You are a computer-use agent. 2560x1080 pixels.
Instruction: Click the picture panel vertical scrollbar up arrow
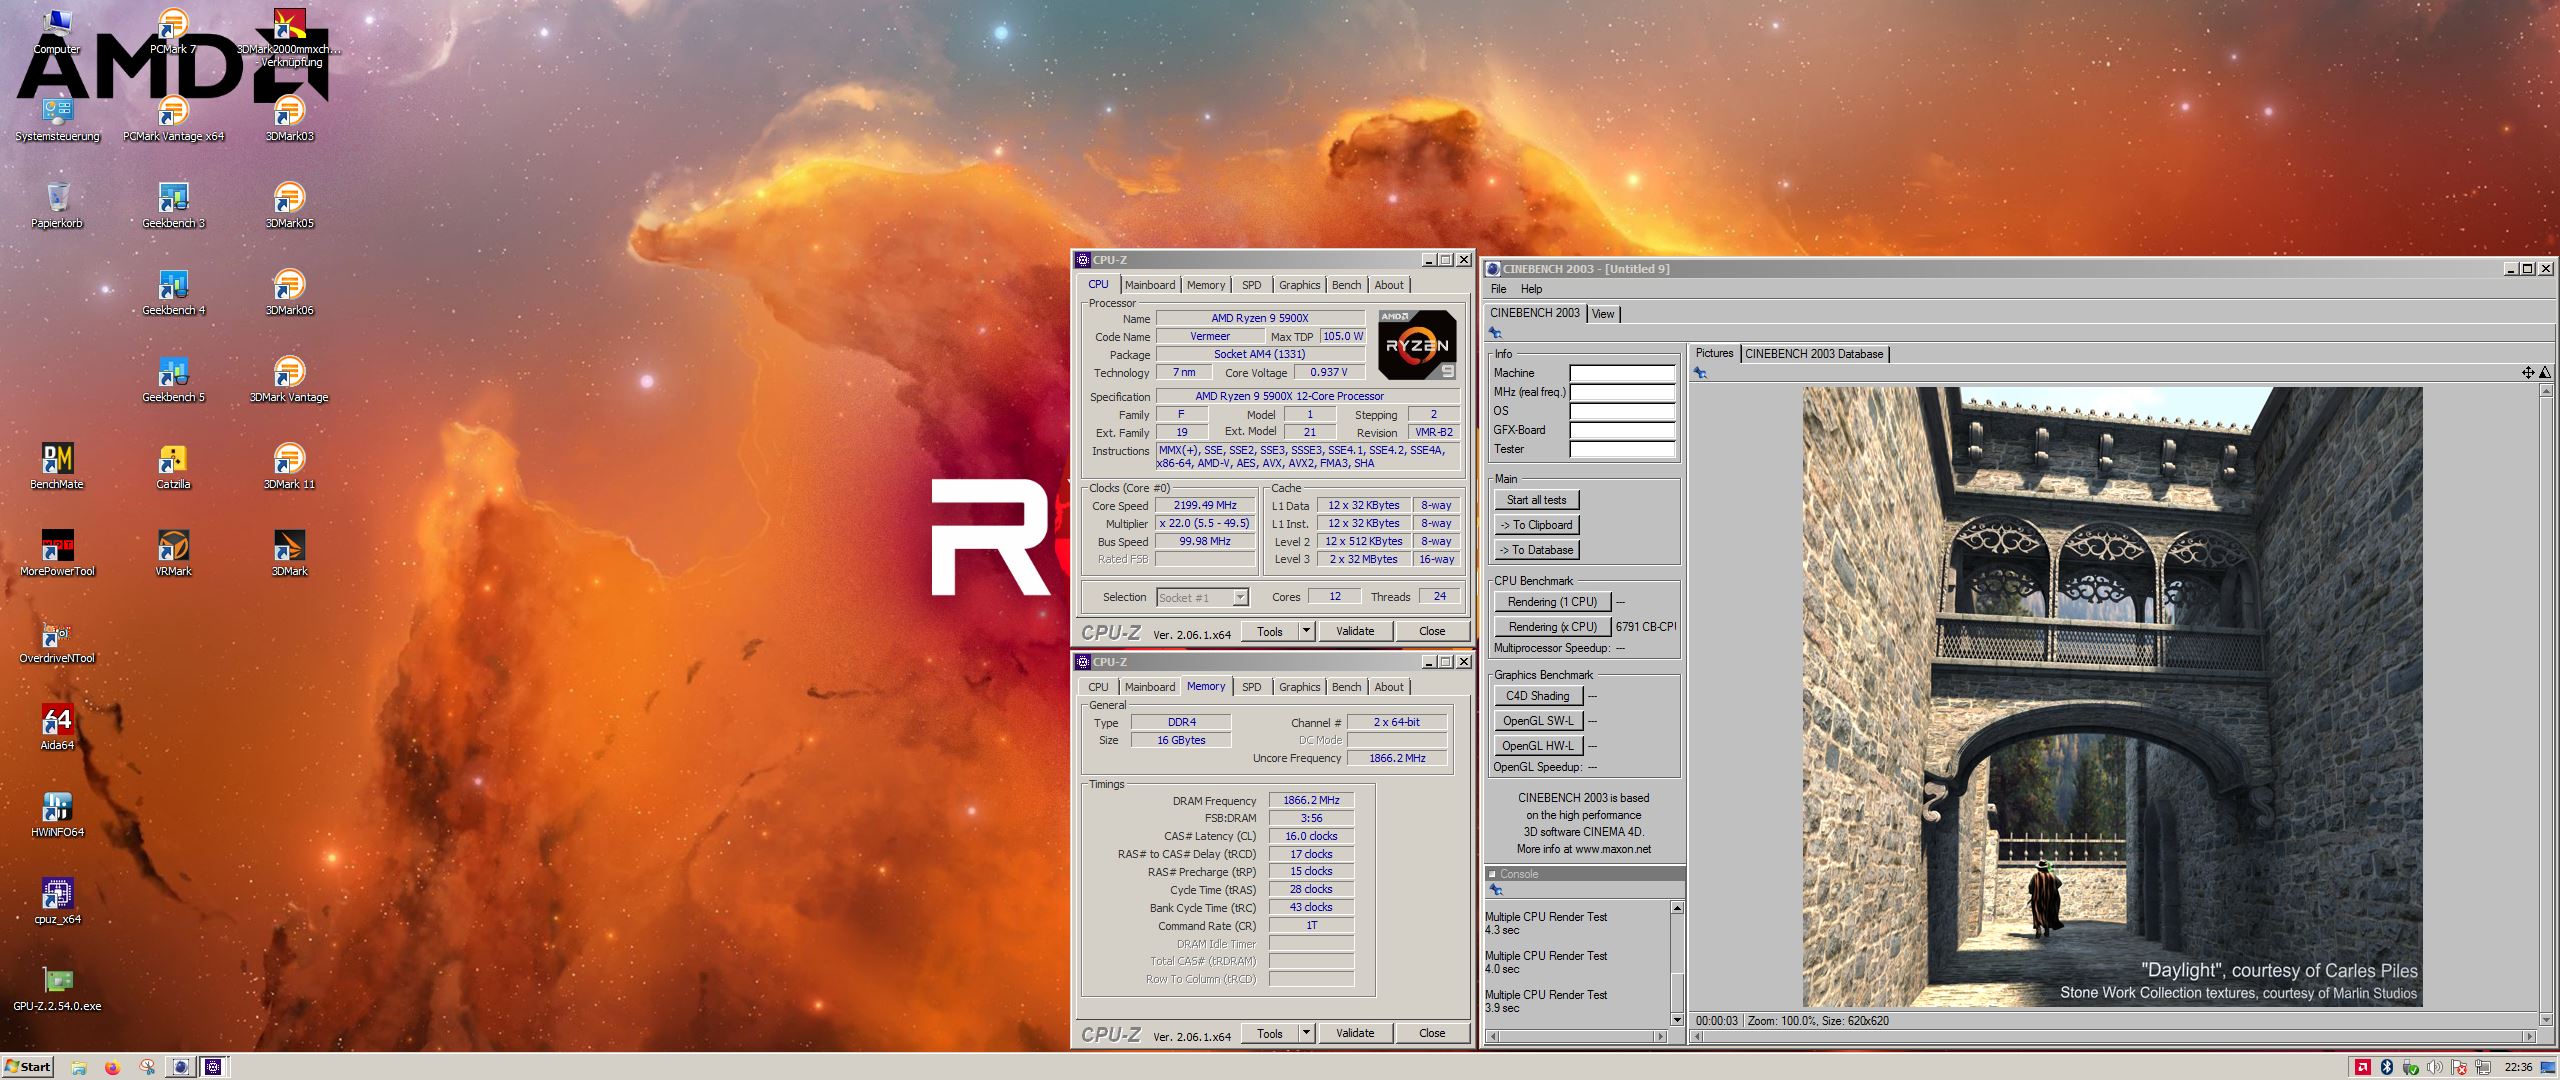tap(2546, 391)
